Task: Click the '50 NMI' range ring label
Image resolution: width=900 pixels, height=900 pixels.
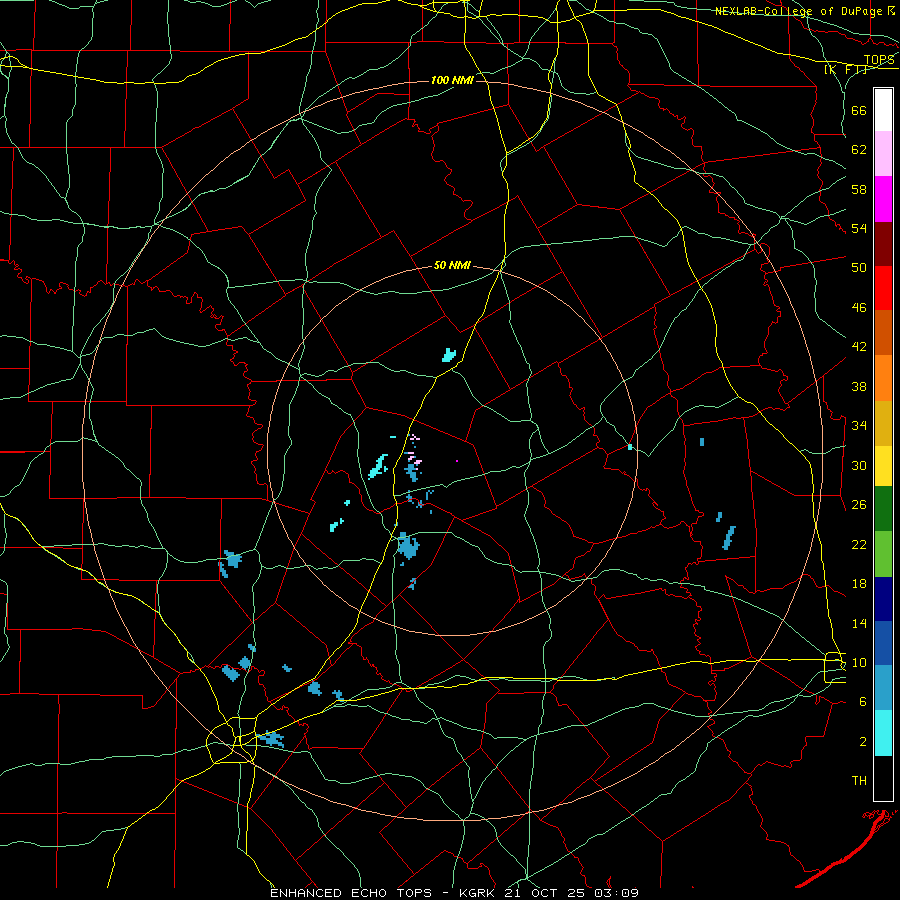Action: pos(452,265)
